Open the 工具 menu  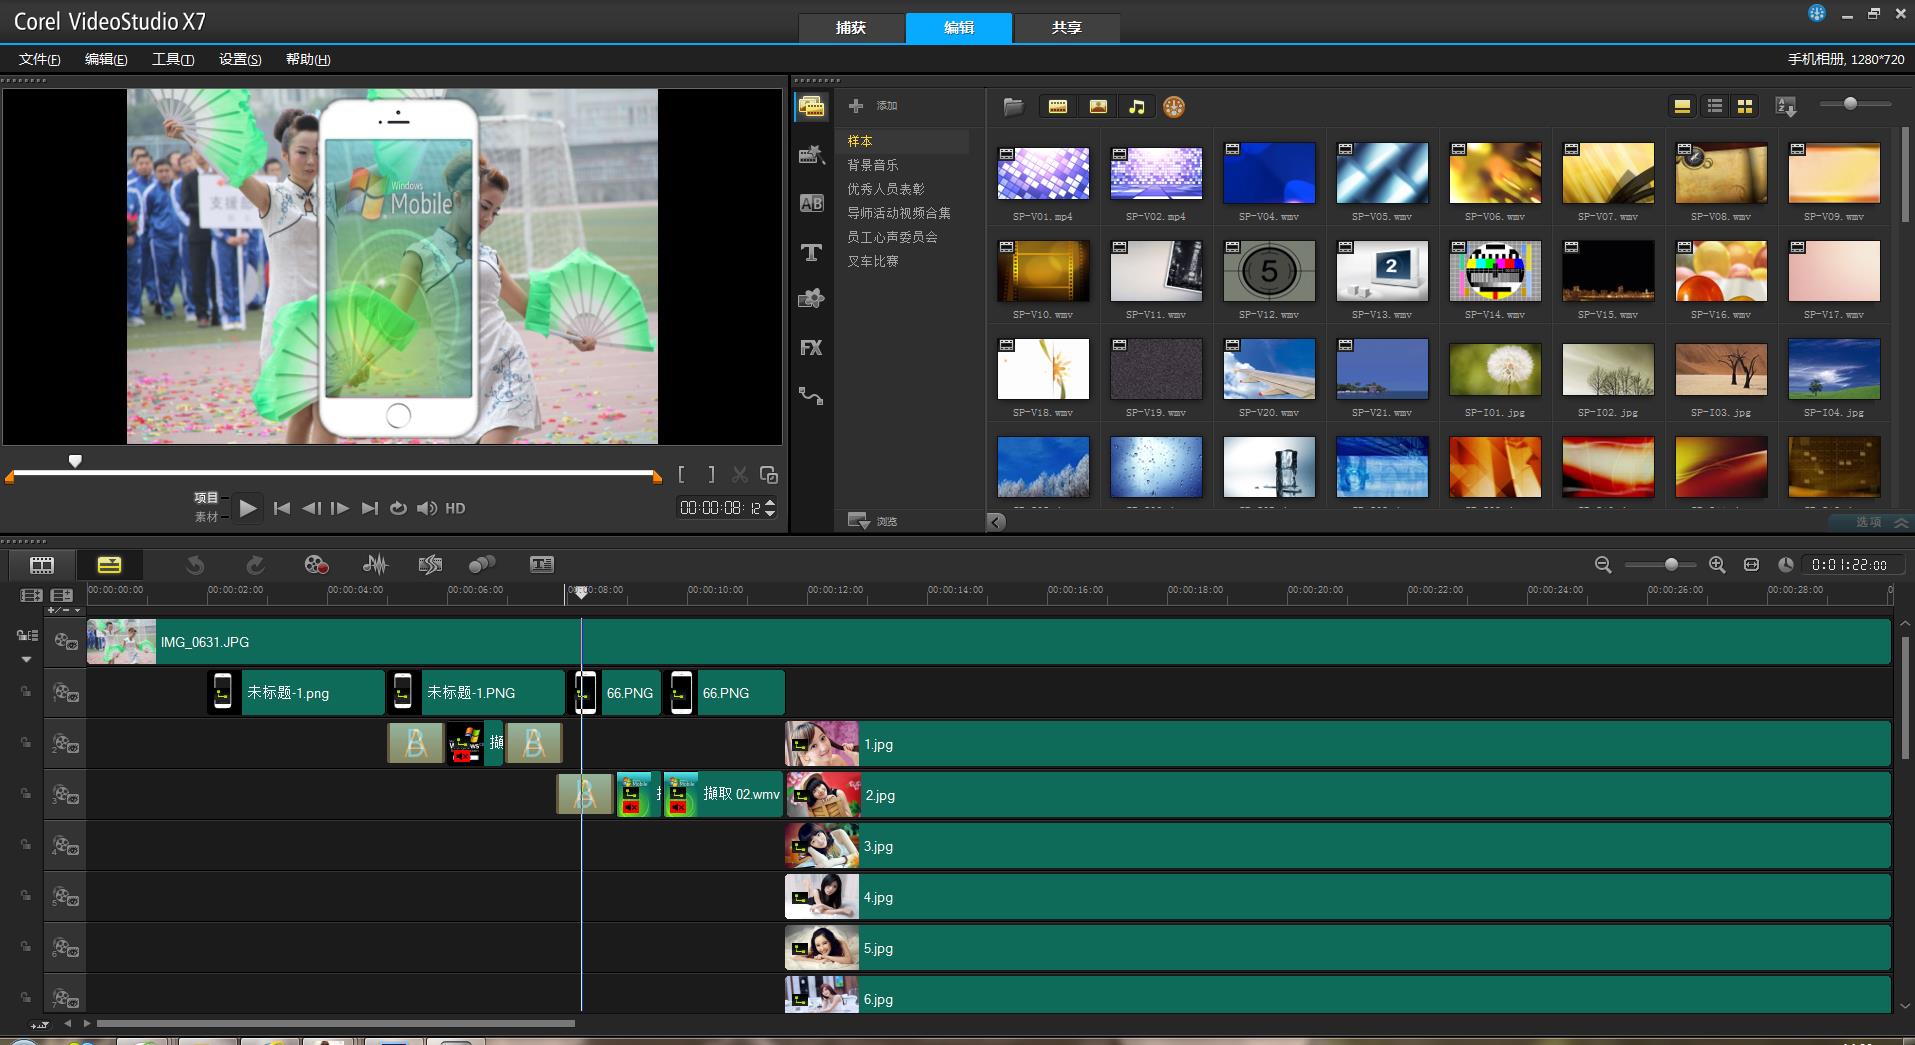coord(173,59)
